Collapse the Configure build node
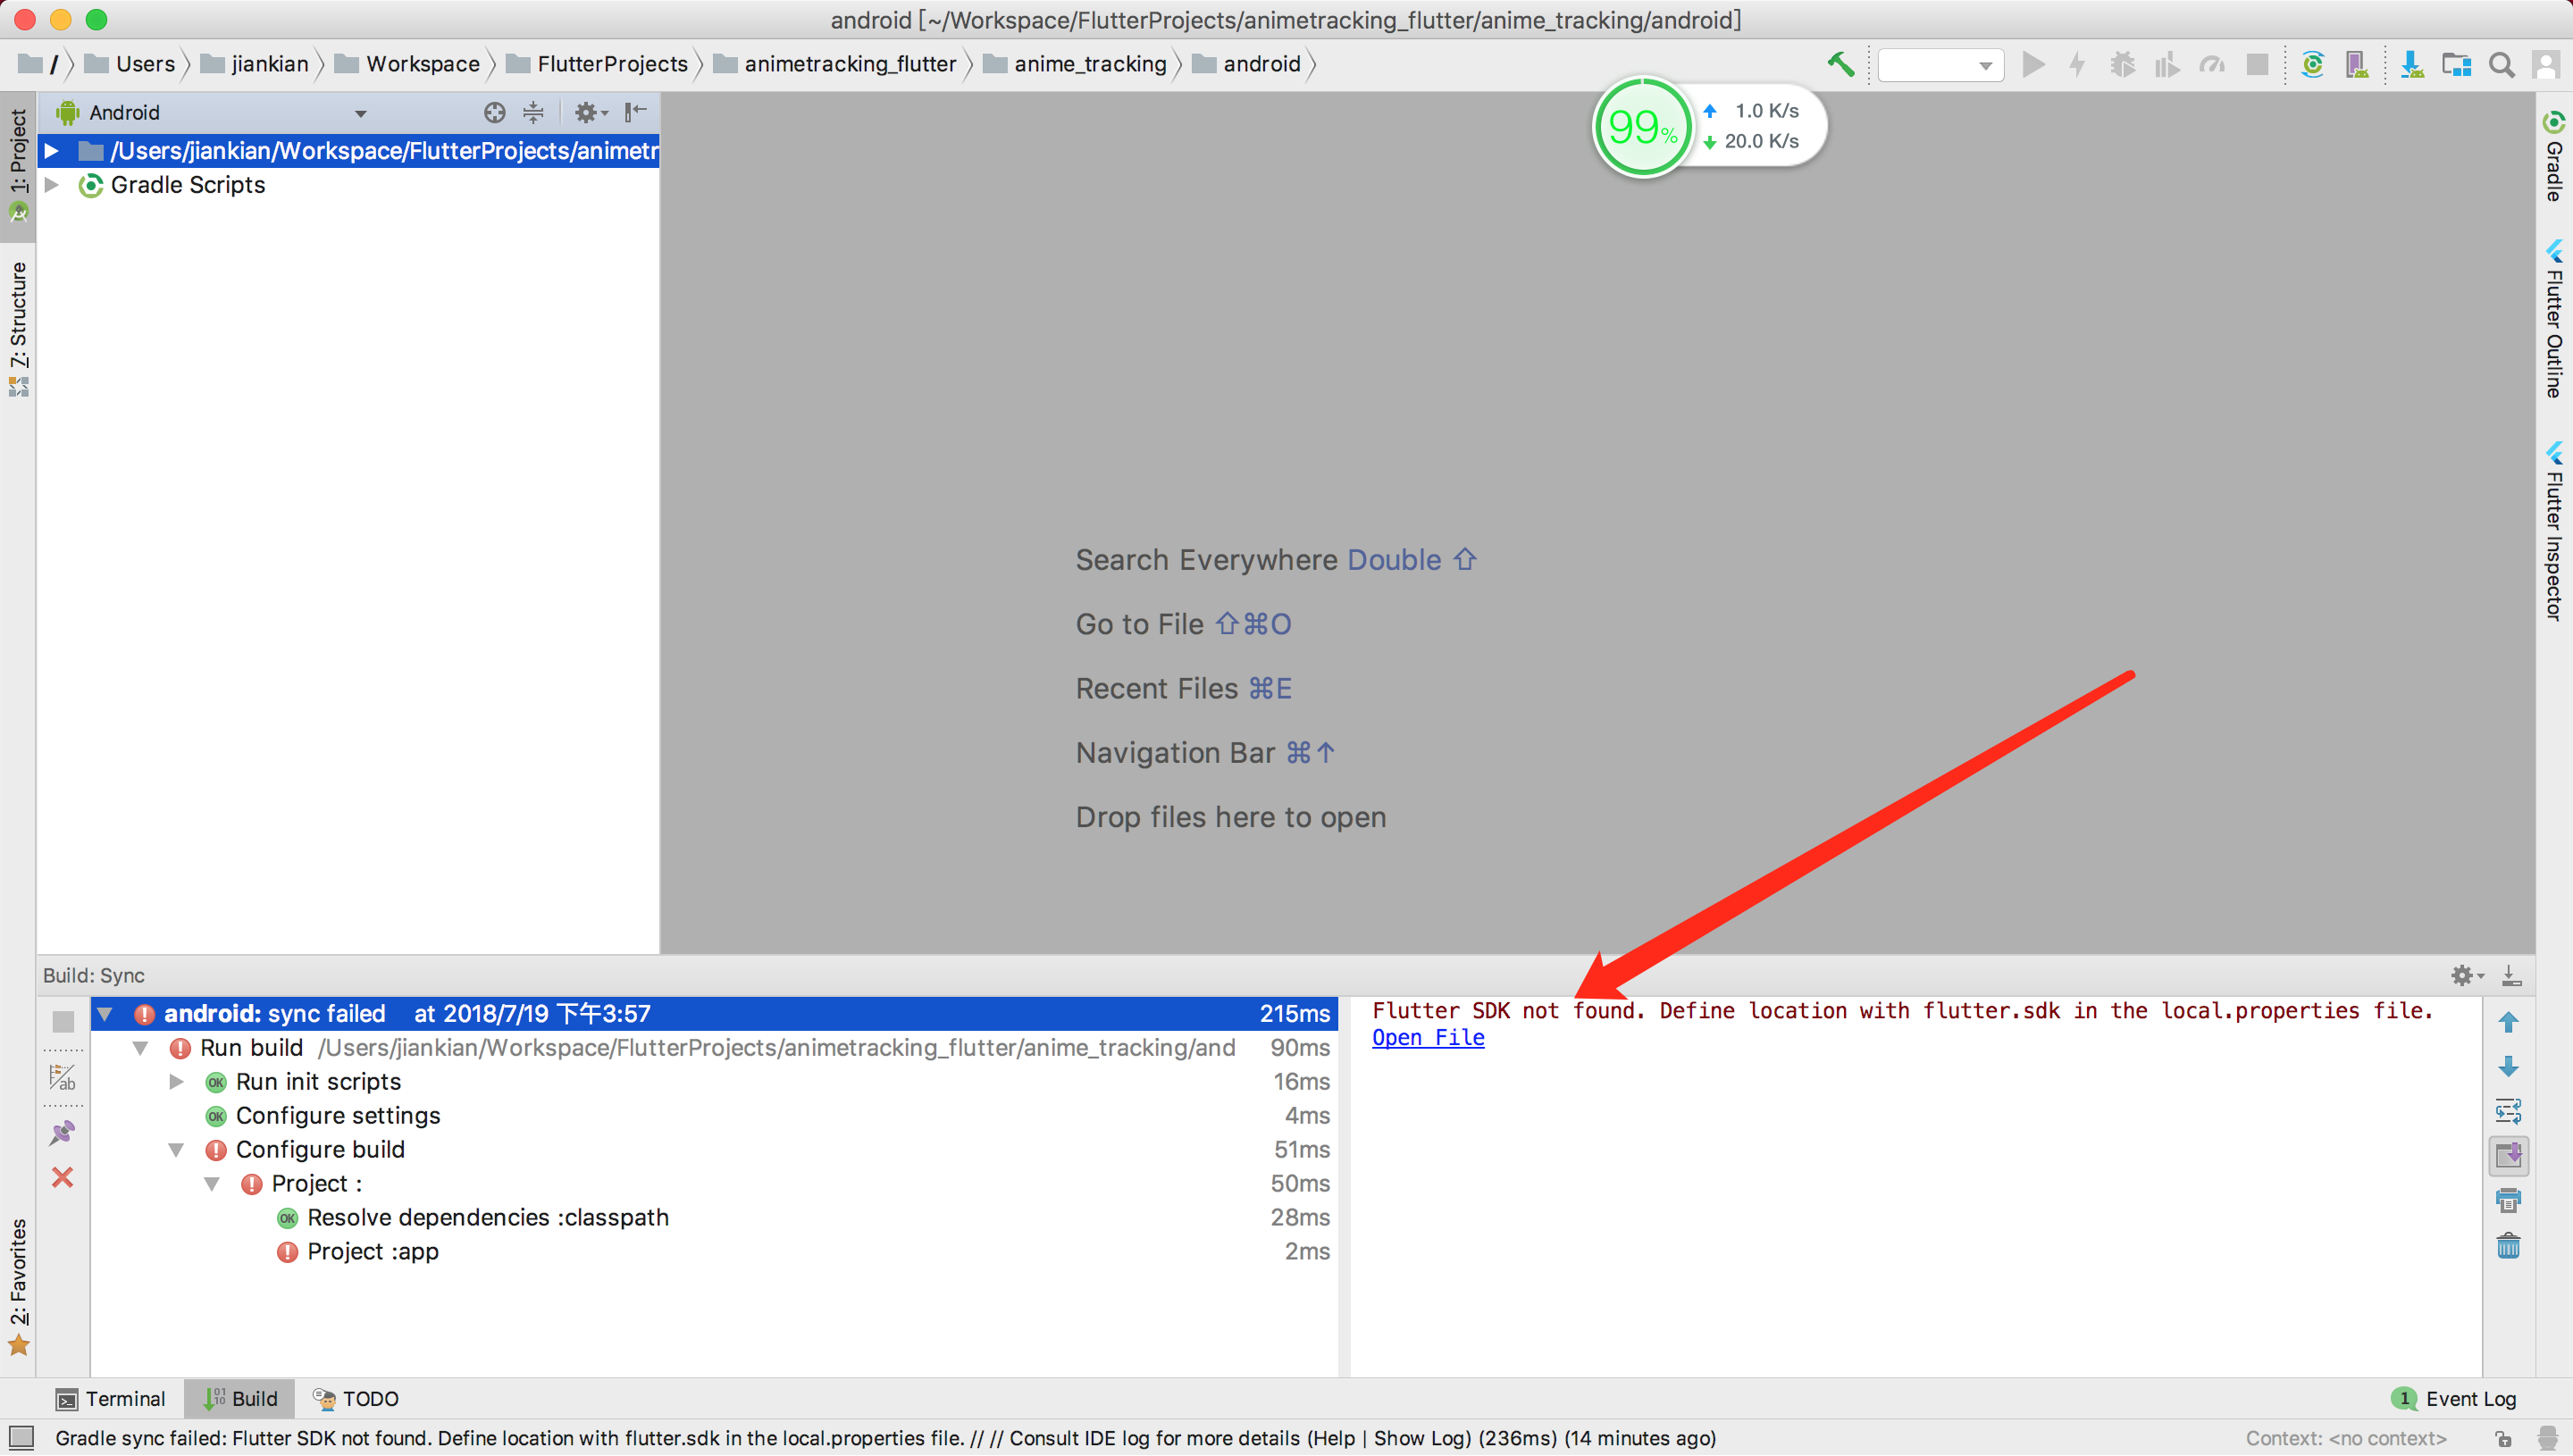 (x=176, y=1150)
